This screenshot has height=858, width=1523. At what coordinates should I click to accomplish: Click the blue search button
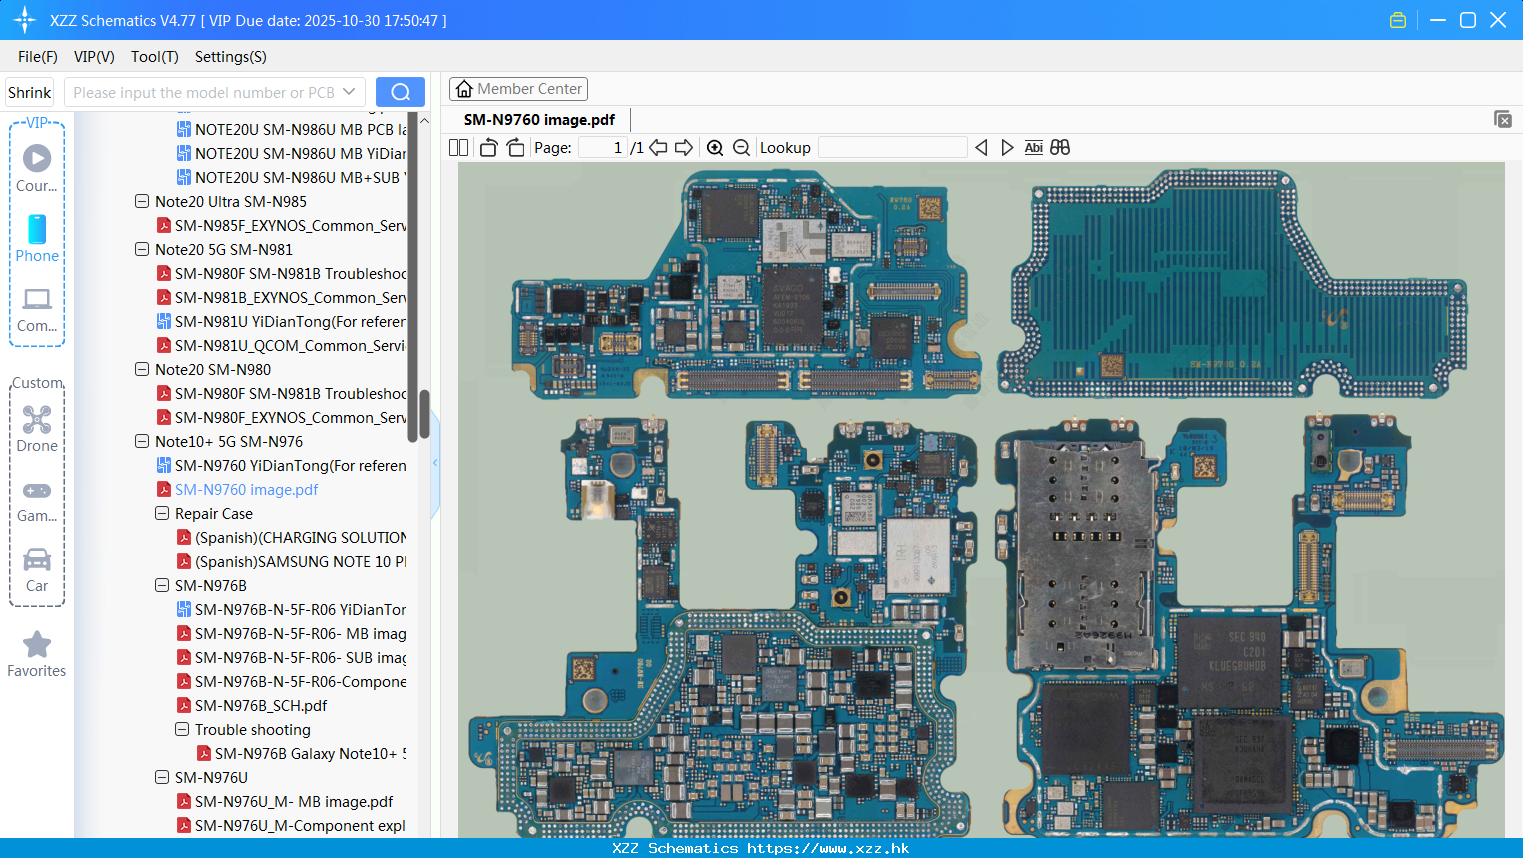tap(400, 92)
